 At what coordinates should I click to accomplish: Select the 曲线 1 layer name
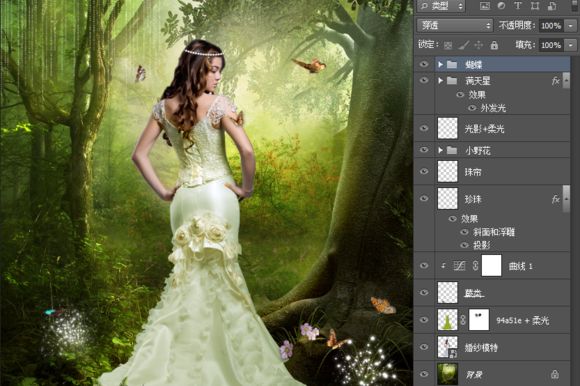pyautogui.click(x=521, y=266)
